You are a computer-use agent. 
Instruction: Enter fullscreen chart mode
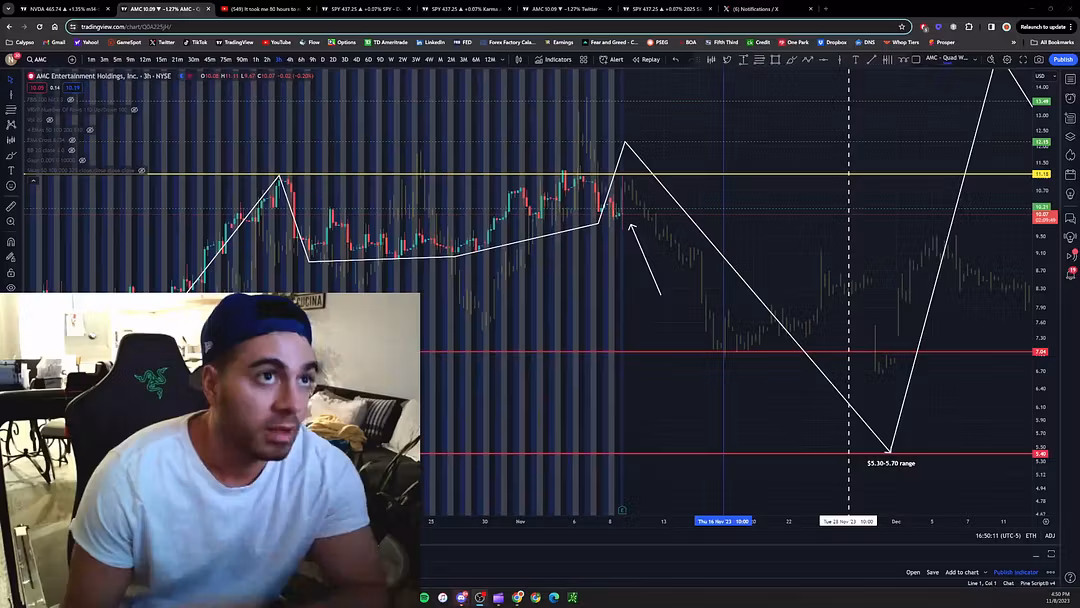pyautogui.click(x=1023, y=59)
